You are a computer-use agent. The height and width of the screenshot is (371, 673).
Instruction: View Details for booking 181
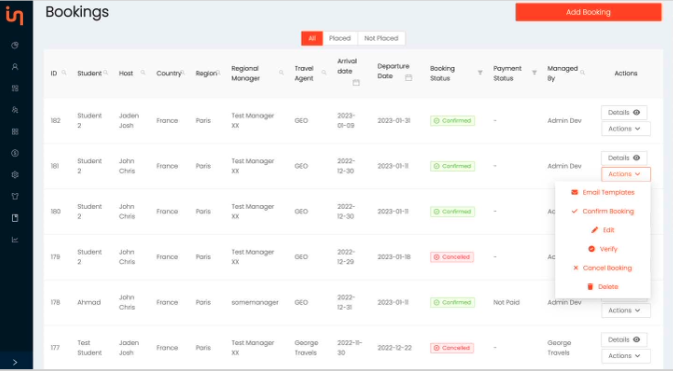click(624, 158)
